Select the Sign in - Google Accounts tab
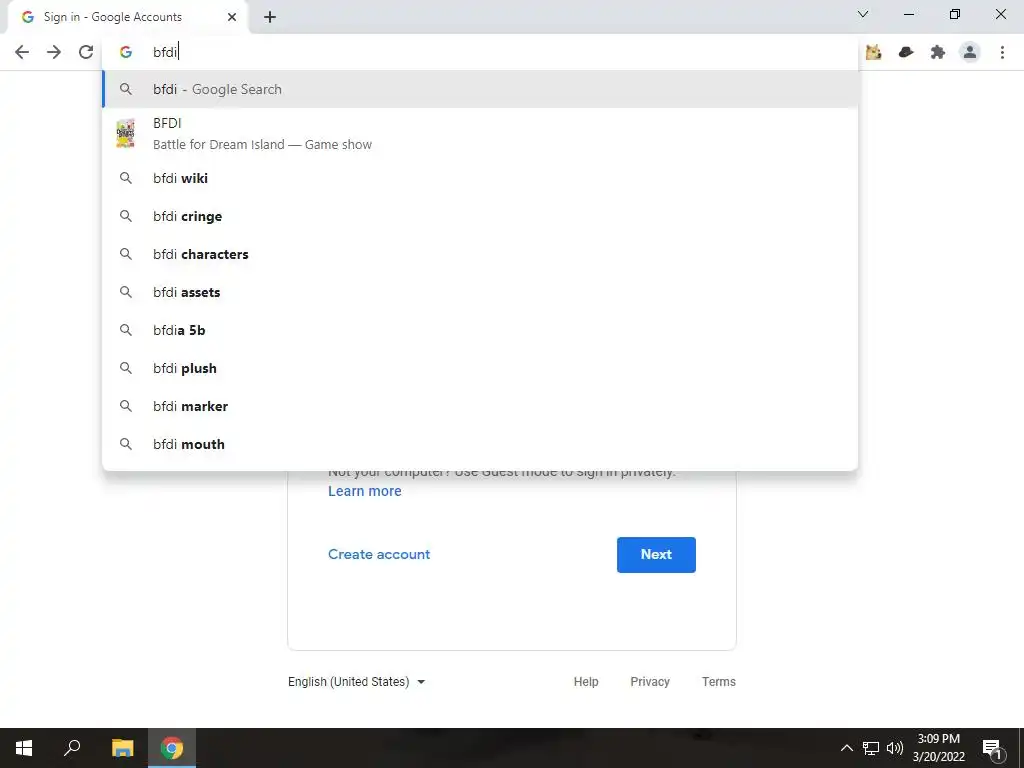The height and width of the screenshot is (768, 1024). [x=128, y=17]
